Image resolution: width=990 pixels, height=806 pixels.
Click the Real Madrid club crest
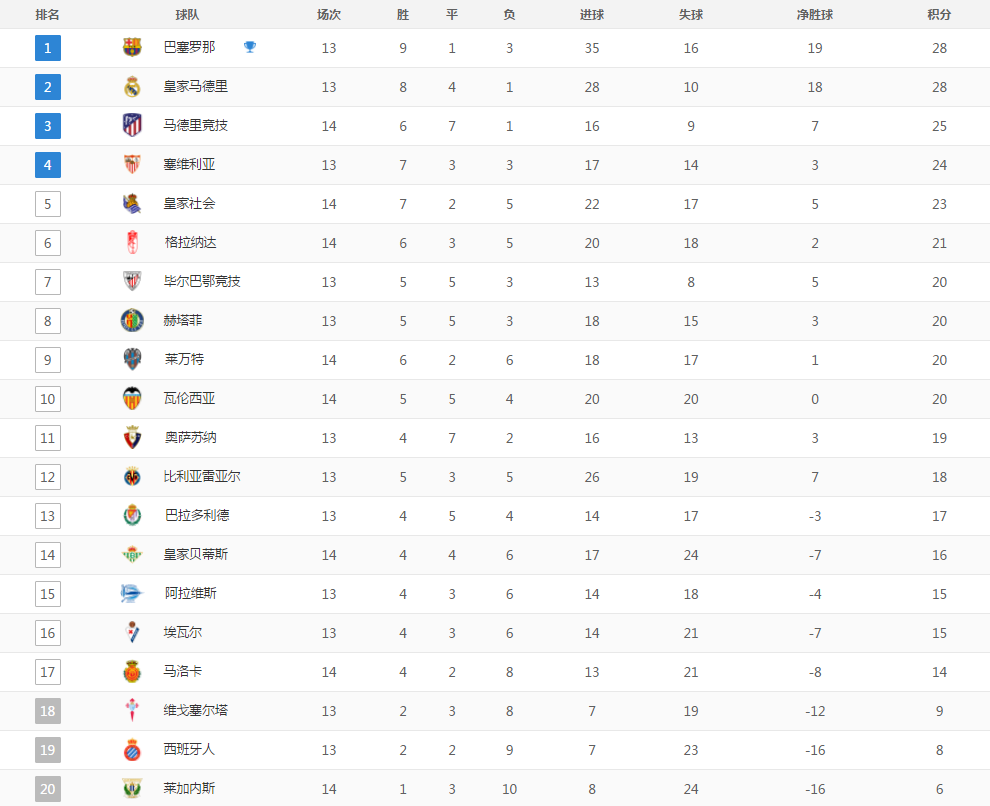click(132, 87)
